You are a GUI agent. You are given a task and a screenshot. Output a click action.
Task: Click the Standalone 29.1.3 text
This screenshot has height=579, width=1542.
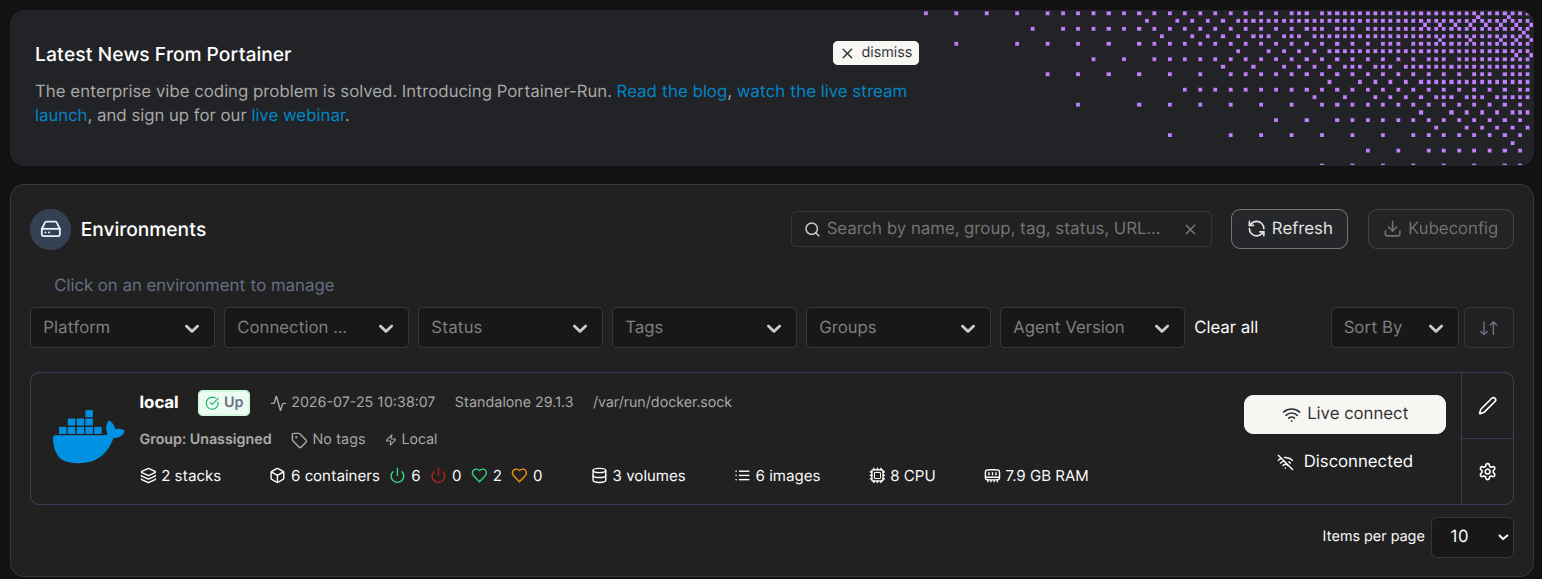[x=514, y=402]
